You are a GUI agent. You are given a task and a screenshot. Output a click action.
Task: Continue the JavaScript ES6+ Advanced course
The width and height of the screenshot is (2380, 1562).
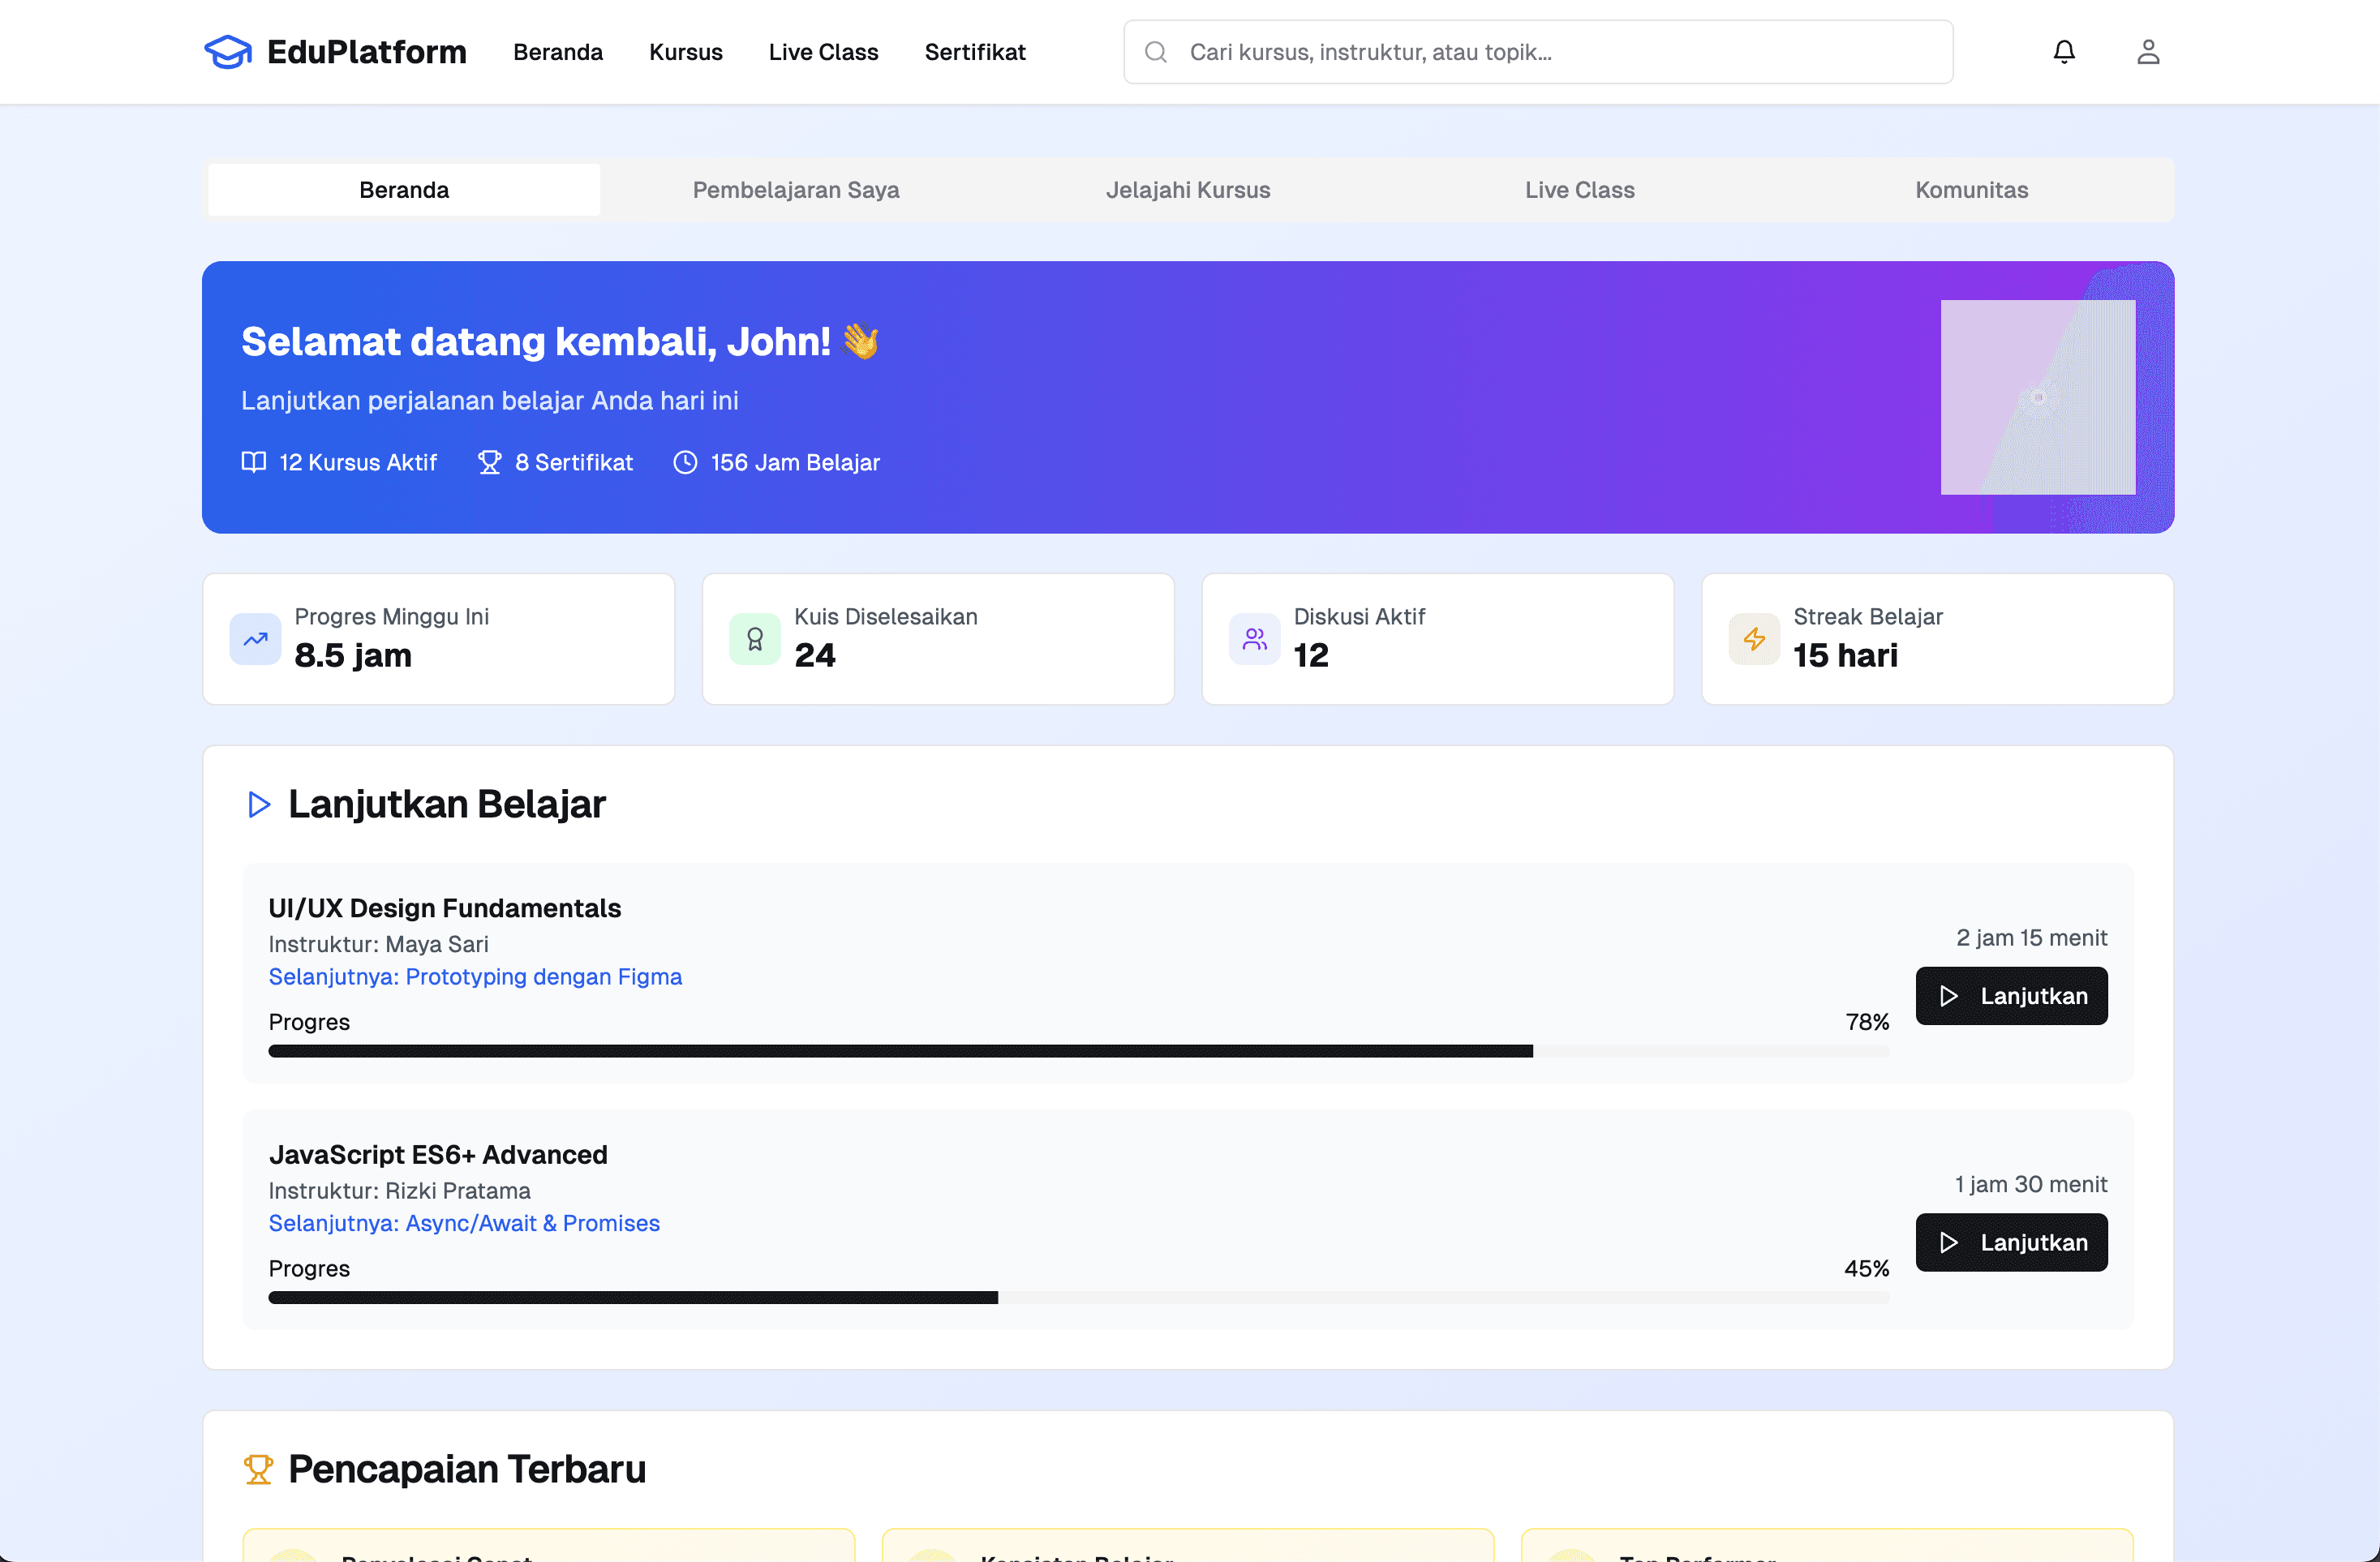(x=2011, y=1242)
